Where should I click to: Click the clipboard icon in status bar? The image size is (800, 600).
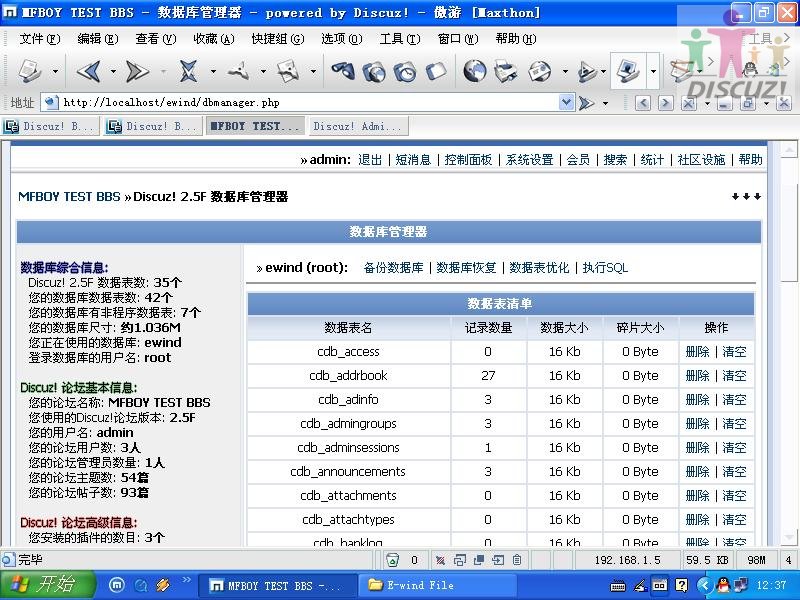(517, 560)
